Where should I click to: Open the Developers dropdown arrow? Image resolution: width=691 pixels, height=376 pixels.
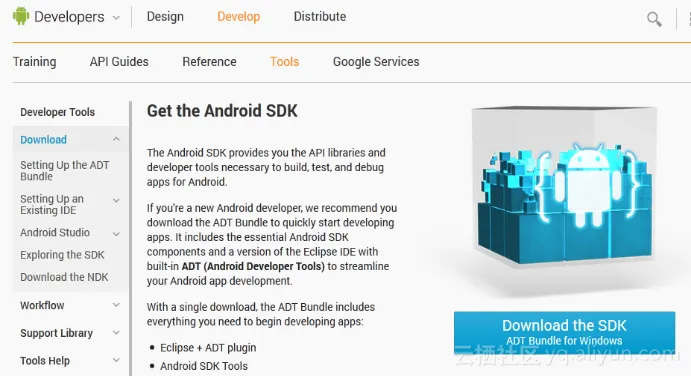[x=116, y=18]
